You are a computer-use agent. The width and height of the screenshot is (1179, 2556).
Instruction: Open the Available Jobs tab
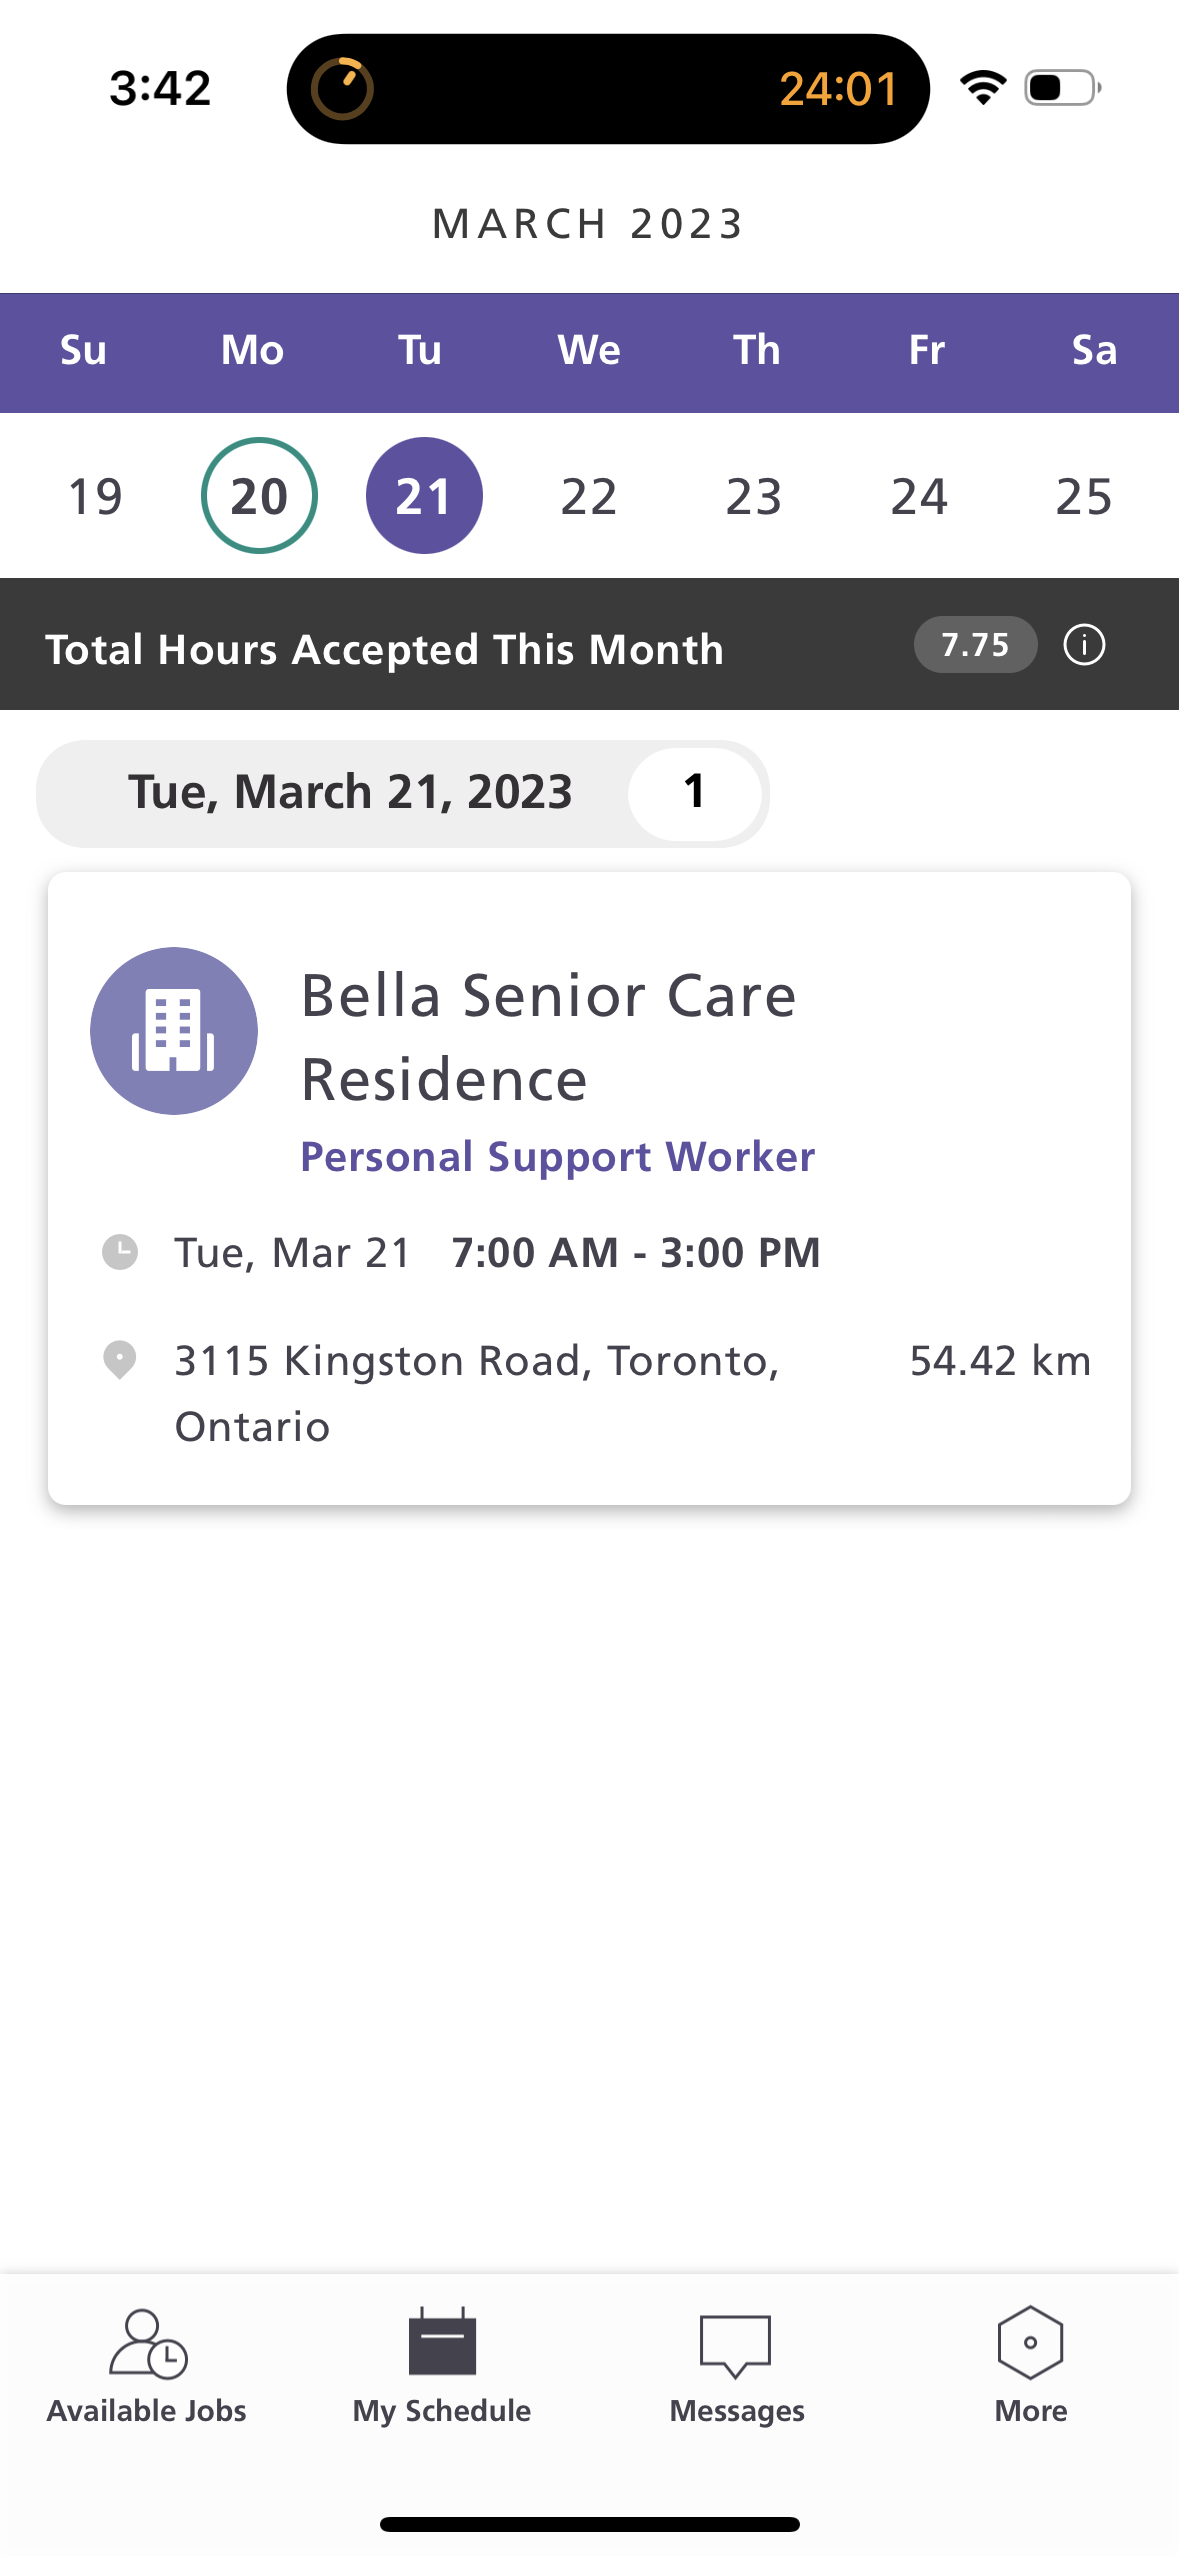tap(147, 2366)
